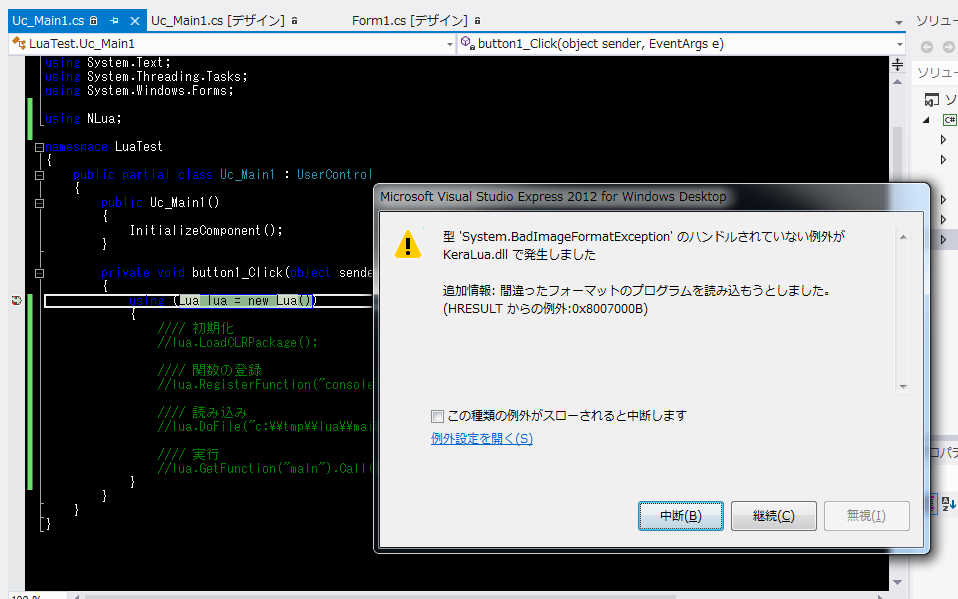This screenshot has width=958, height=599.
Task: Click the highlighted 'Lua lua = new Lua()' statement
Action: (246, 301)
